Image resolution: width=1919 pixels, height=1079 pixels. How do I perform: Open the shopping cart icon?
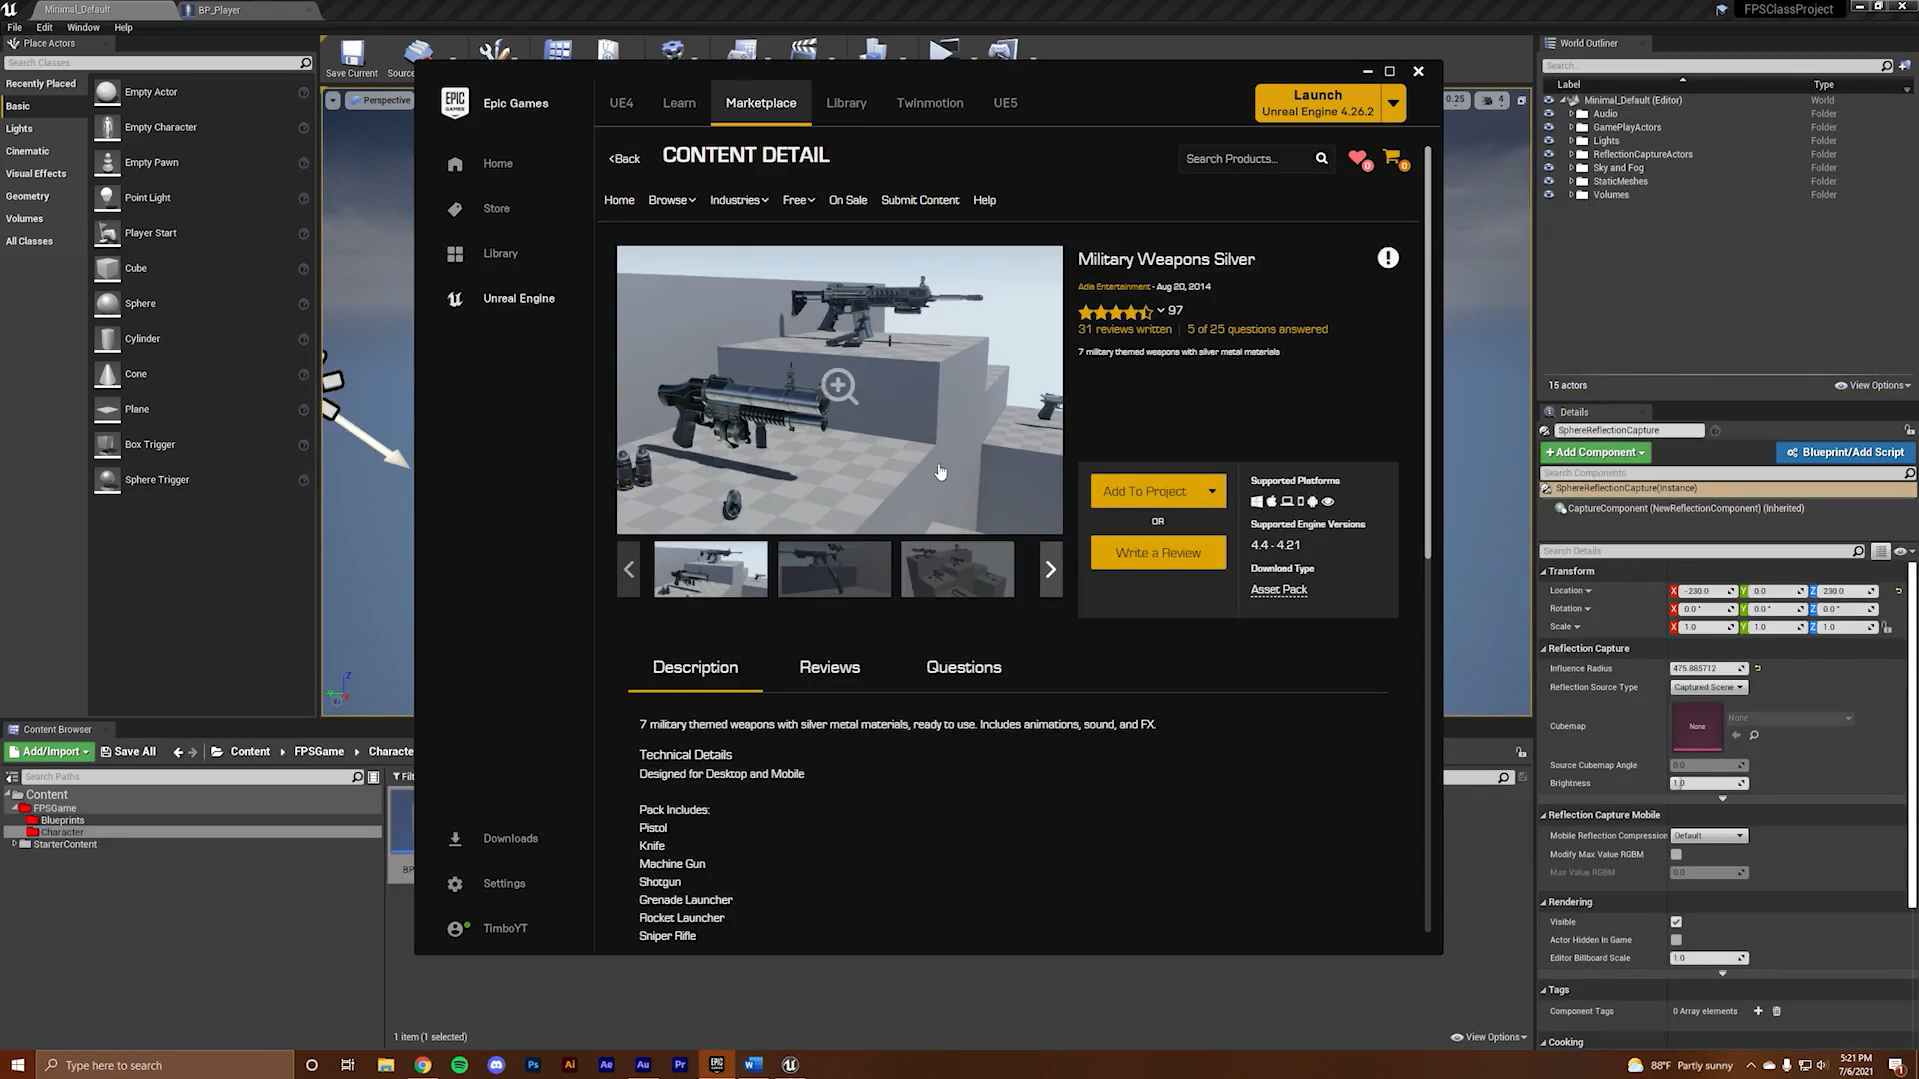(1391, 157)
